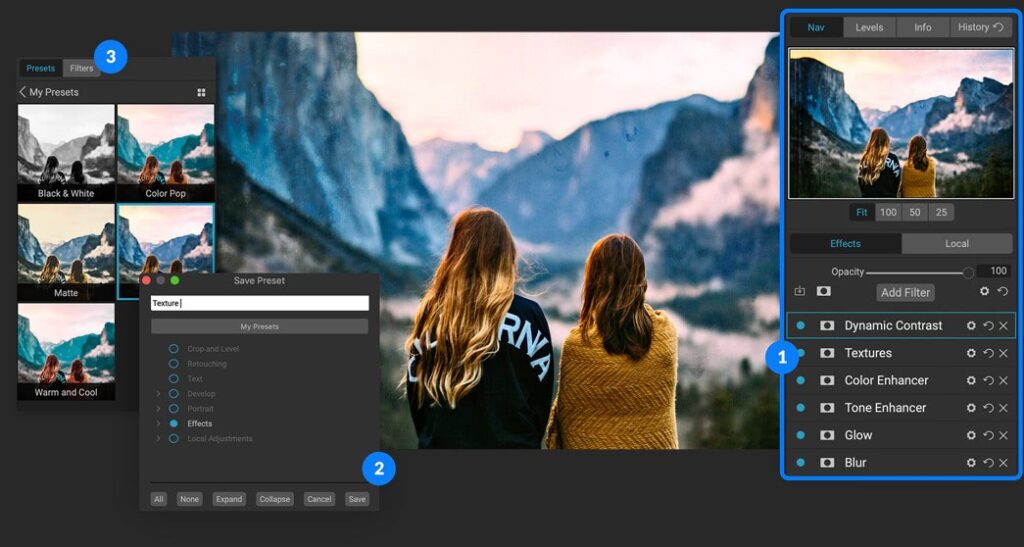Open Tone Enhancer gear settings

coord(971,408)
